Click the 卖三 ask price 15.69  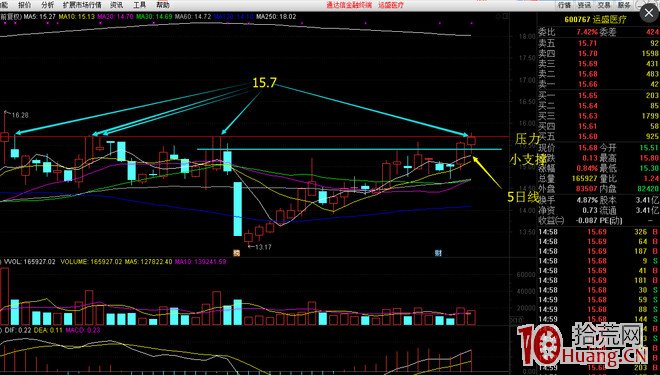click(x=588, y=64)
